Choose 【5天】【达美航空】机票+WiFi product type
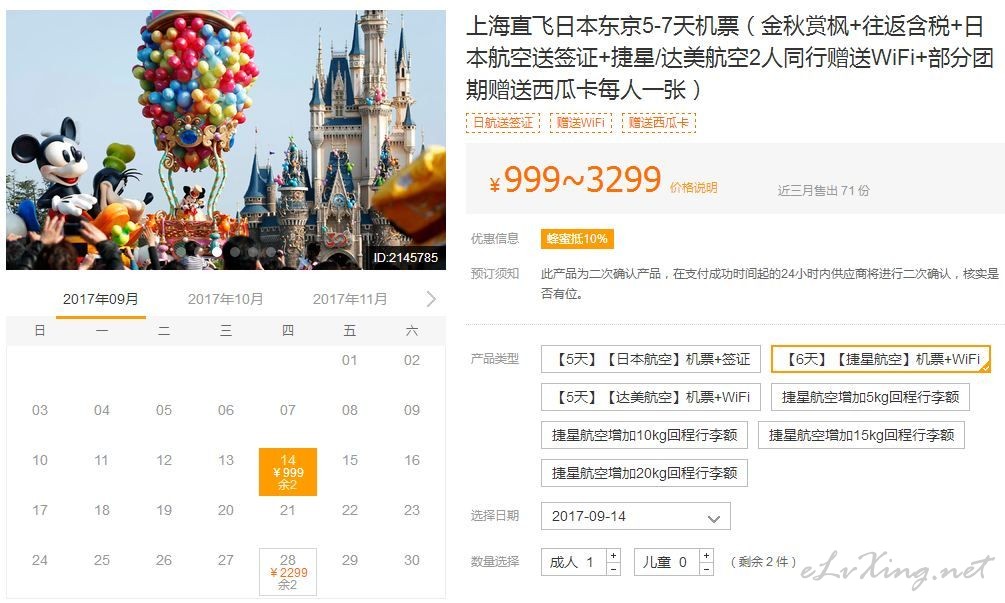This screenshot has width=1005, height=603. click(651, 397)
